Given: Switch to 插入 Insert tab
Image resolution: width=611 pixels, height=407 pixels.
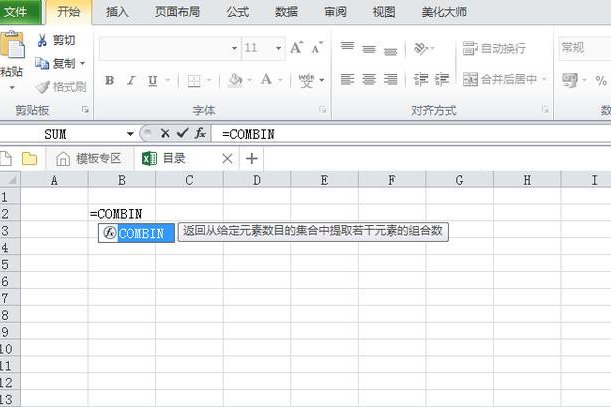Looking at the screenshot, I should (117, 12).
